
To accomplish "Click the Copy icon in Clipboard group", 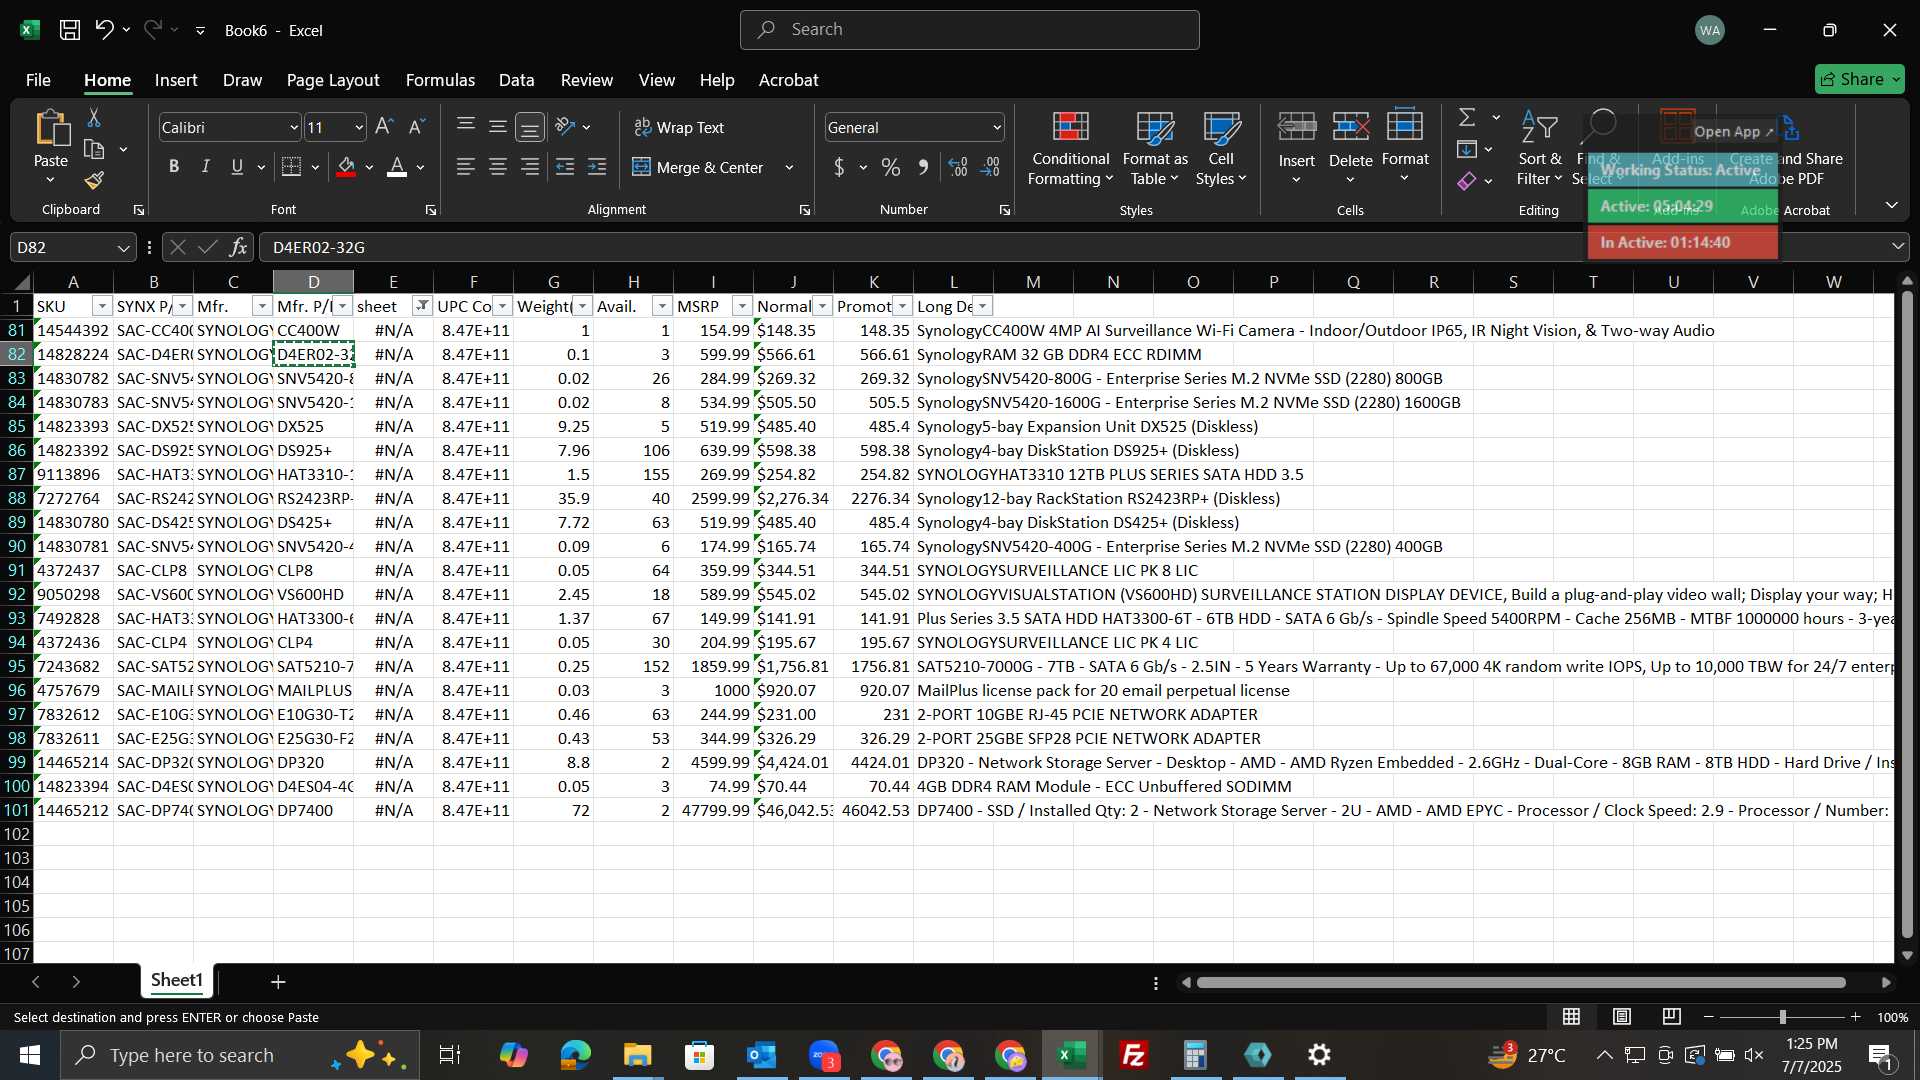I will tap(94, 150).
